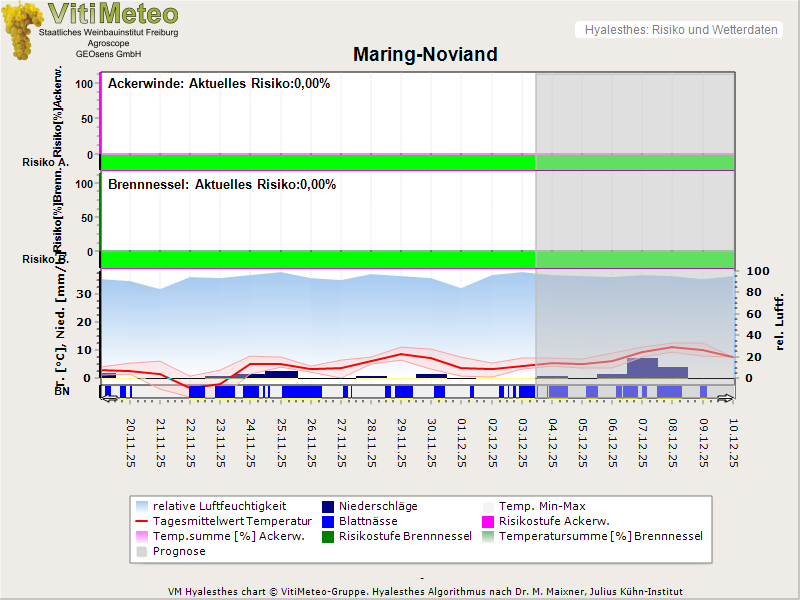Viewport: 800px width, 600px height.
Task: Click the Tagesmittelwert Temperatur red line marker
Action: [x=141, y=521]
